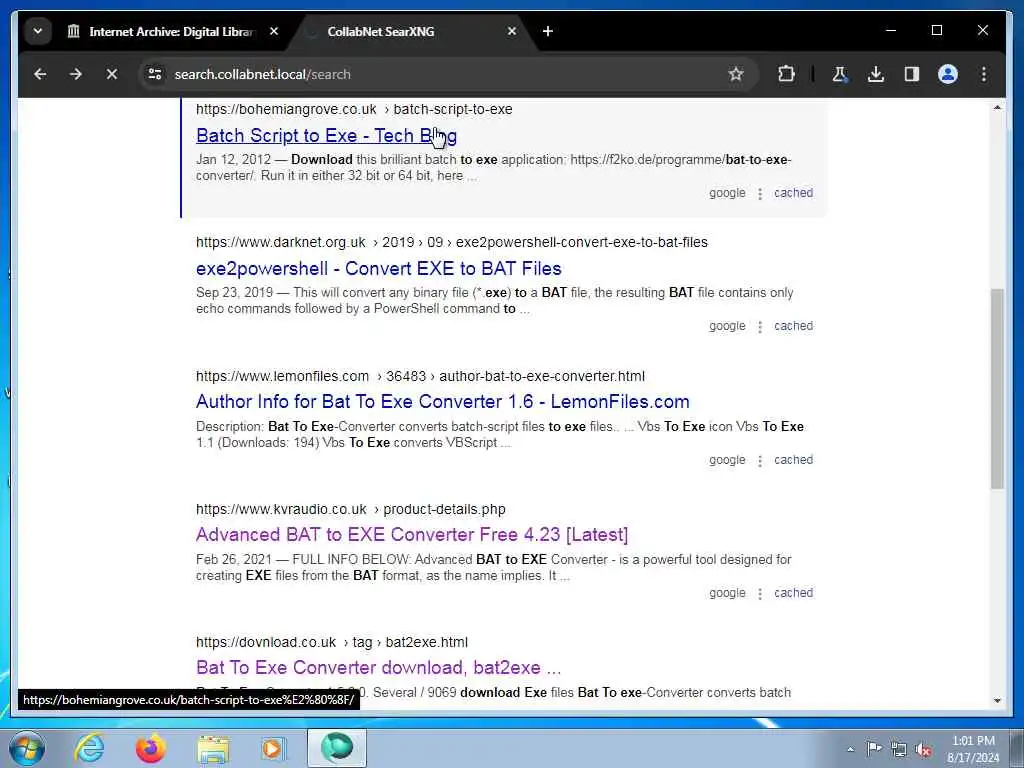Open Batch Script to Exe - Tech Blog result
1024x768 pixels.
pyautogui.click(x=327, y=136)
